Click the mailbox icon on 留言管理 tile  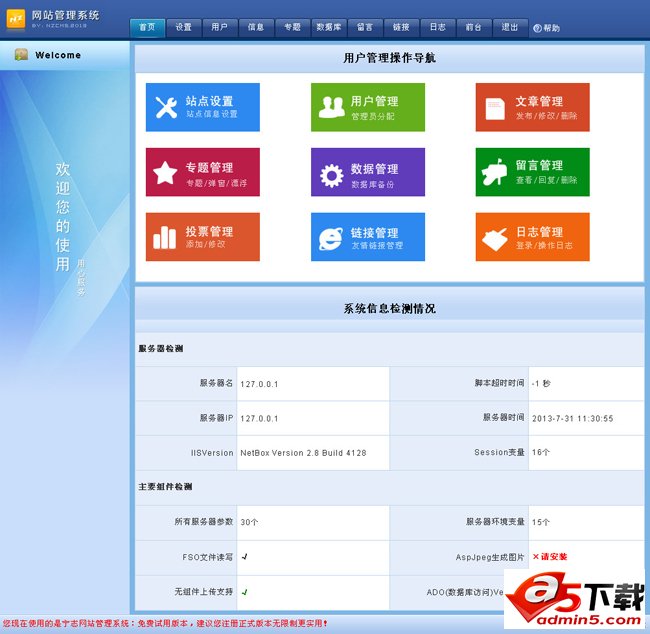pyautogui.click(x=494, y=172)
